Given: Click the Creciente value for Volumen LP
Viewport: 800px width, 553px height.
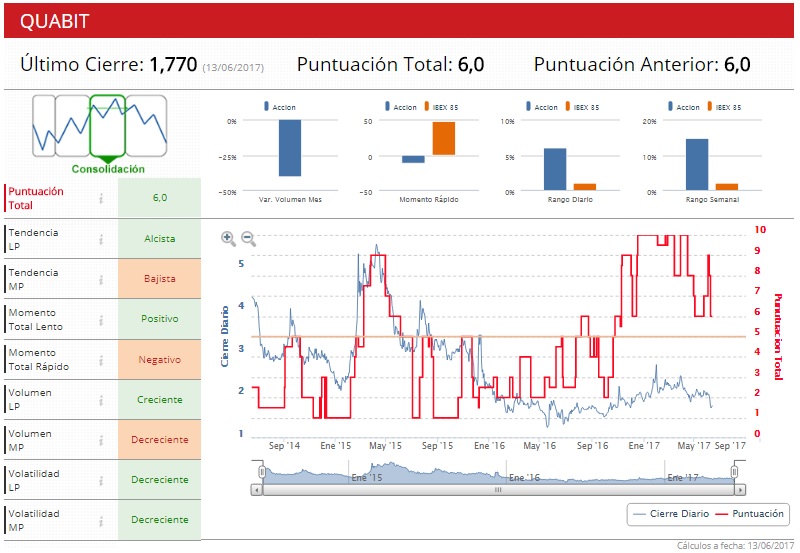Looking at the screenshot, I should pos(160,400).
